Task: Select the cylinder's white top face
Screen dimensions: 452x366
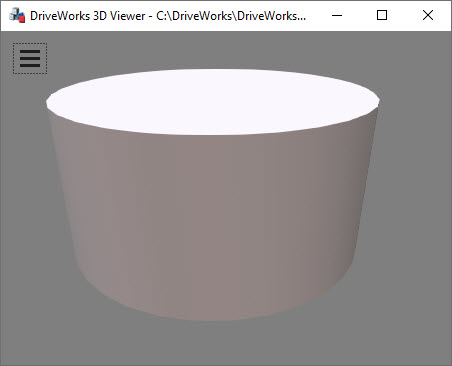Action: coord(213,102)
